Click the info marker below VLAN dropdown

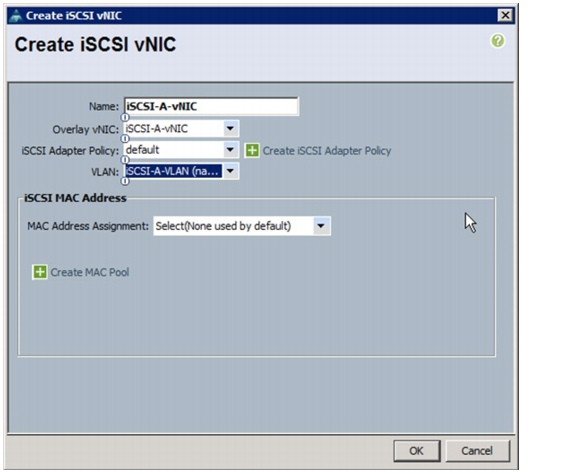[x=125, y=181]
